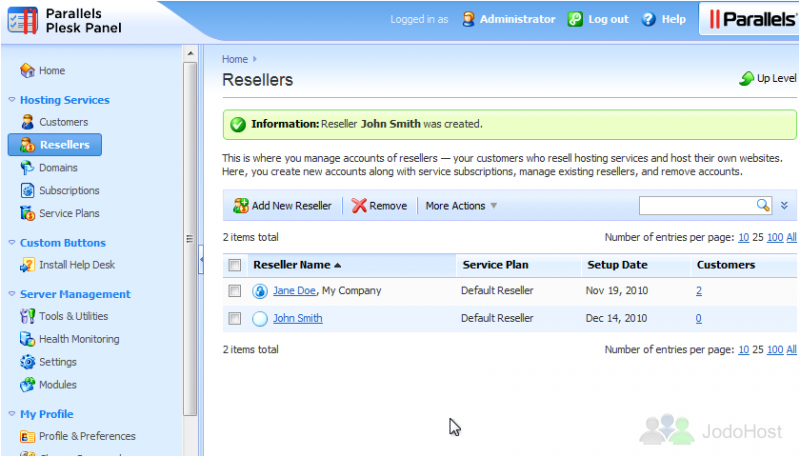
Task: Open Subscriptions in the sidebar menu
Action: click(x=69, y=190)
